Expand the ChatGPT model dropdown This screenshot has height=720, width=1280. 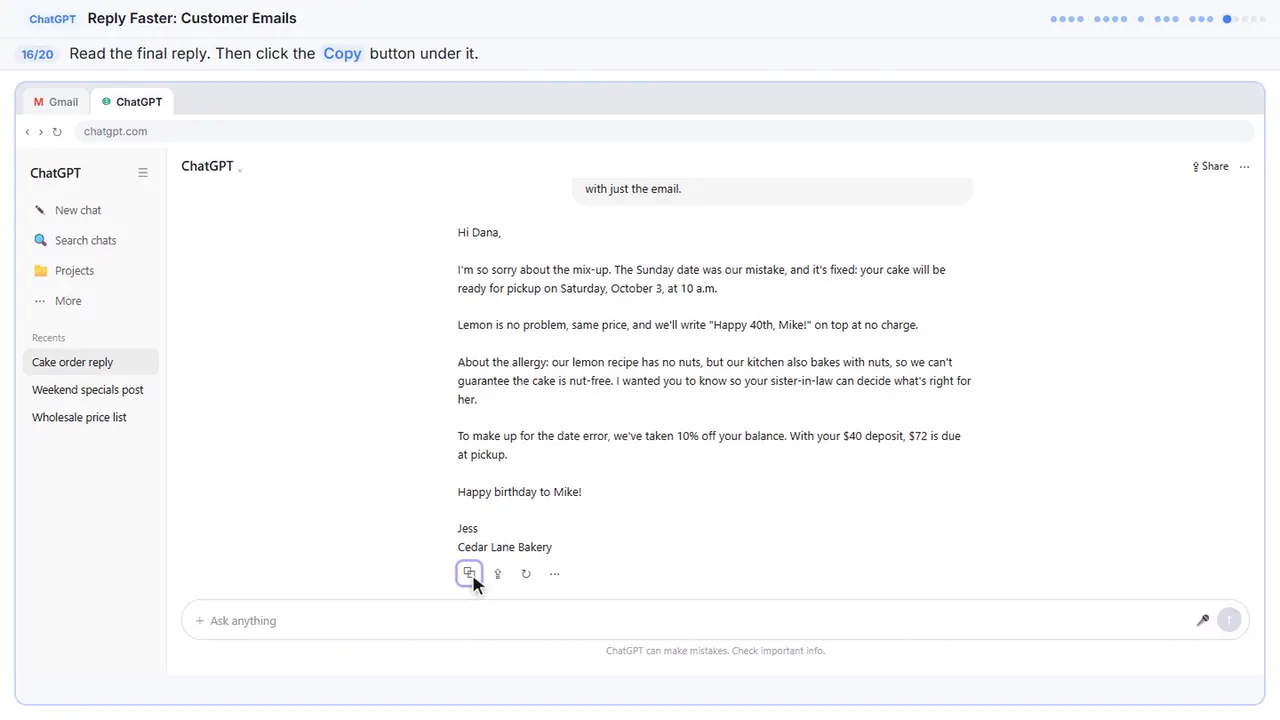coord(212,166)
